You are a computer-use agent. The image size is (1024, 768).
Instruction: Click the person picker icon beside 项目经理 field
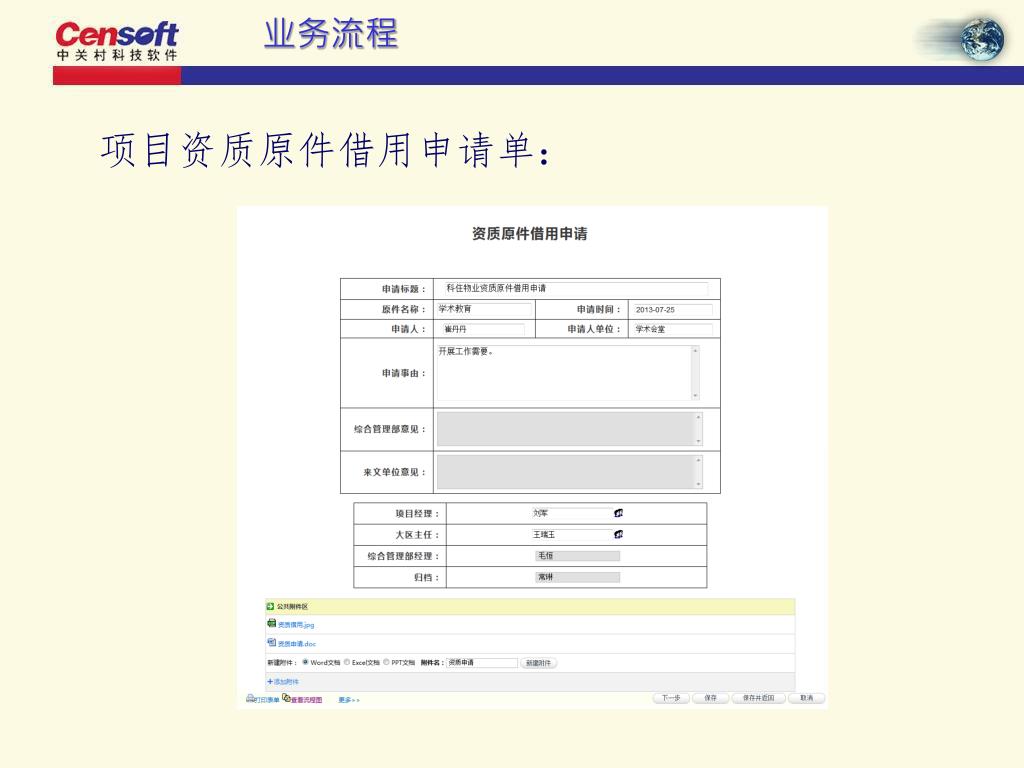point(618,513)
